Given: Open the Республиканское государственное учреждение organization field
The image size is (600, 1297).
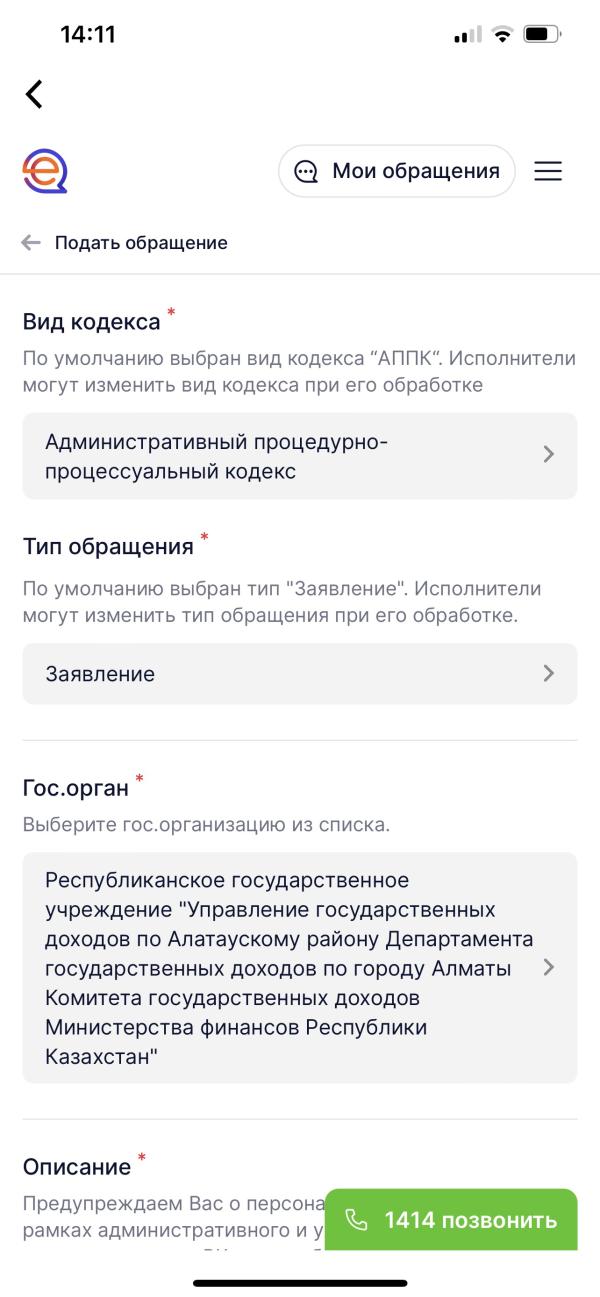Looking at the screenshot, I should pyautogui.click(x=300, y=967).
